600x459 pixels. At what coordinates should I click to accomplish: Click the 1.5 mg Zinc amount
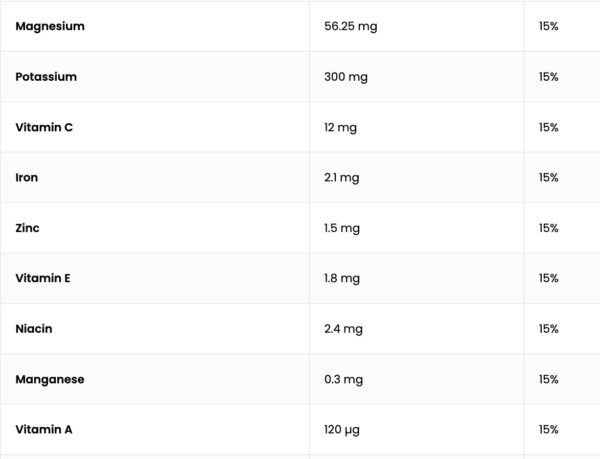tap(342, 228)
